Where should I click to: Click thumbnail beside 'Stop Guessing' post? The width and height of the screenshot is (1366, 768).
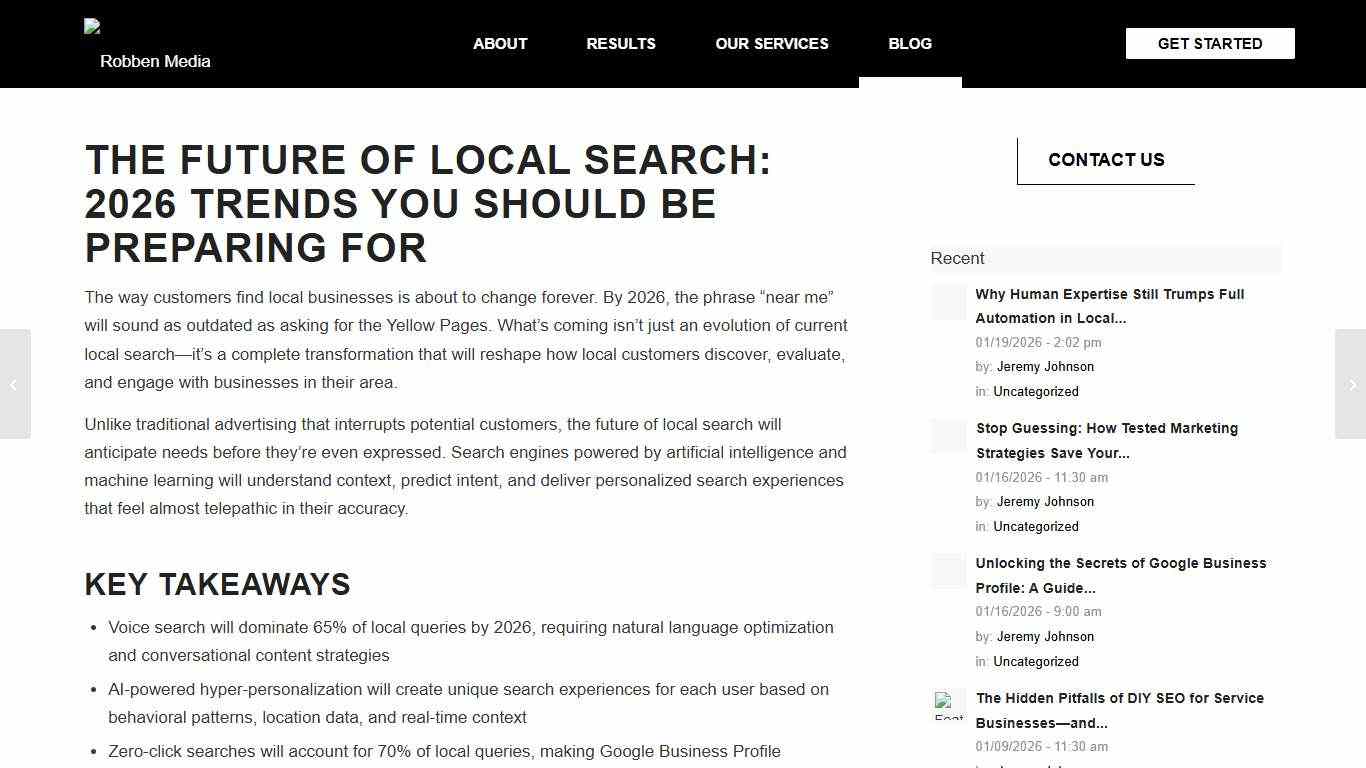point(948,436)
